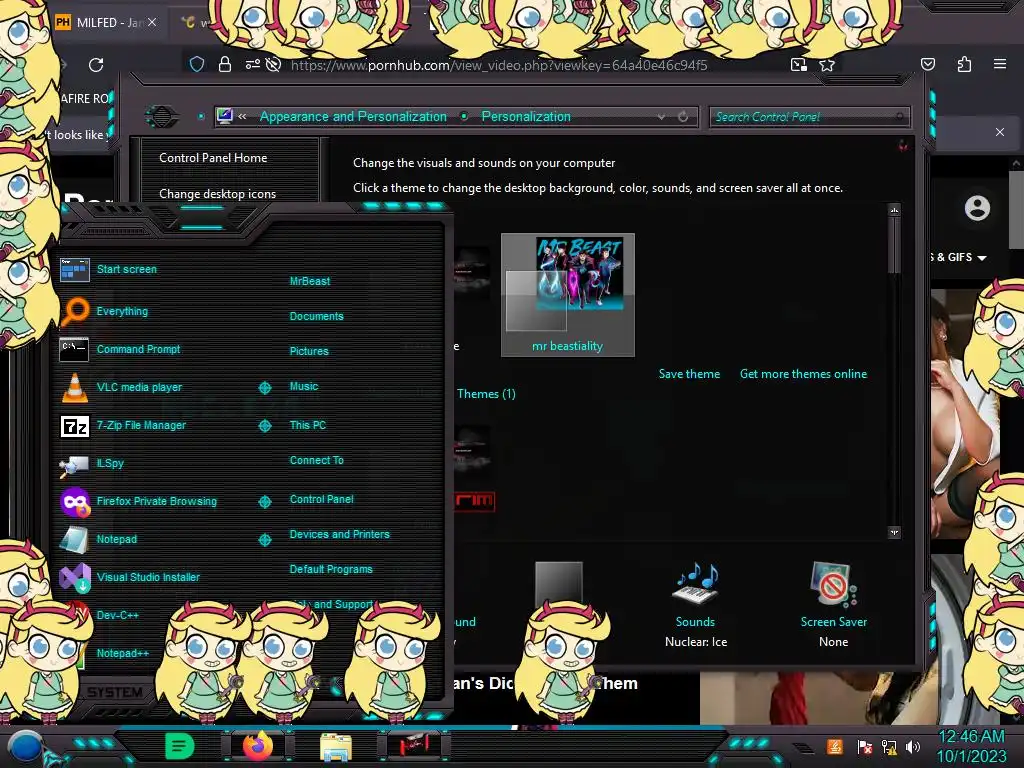Viewport: 1024px width, 768px height.
Task: View site security via lock icon
Action: click(x=225, y=64)
